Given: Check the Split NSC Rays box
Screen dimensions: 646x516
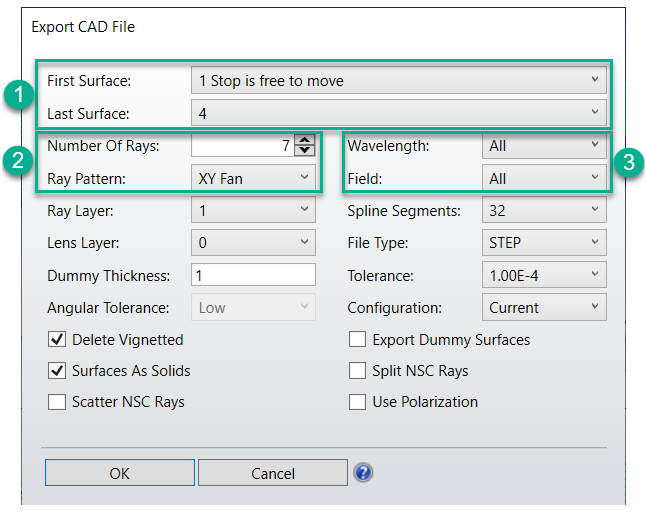Looking at the screenshot, I should click(357, 371).
